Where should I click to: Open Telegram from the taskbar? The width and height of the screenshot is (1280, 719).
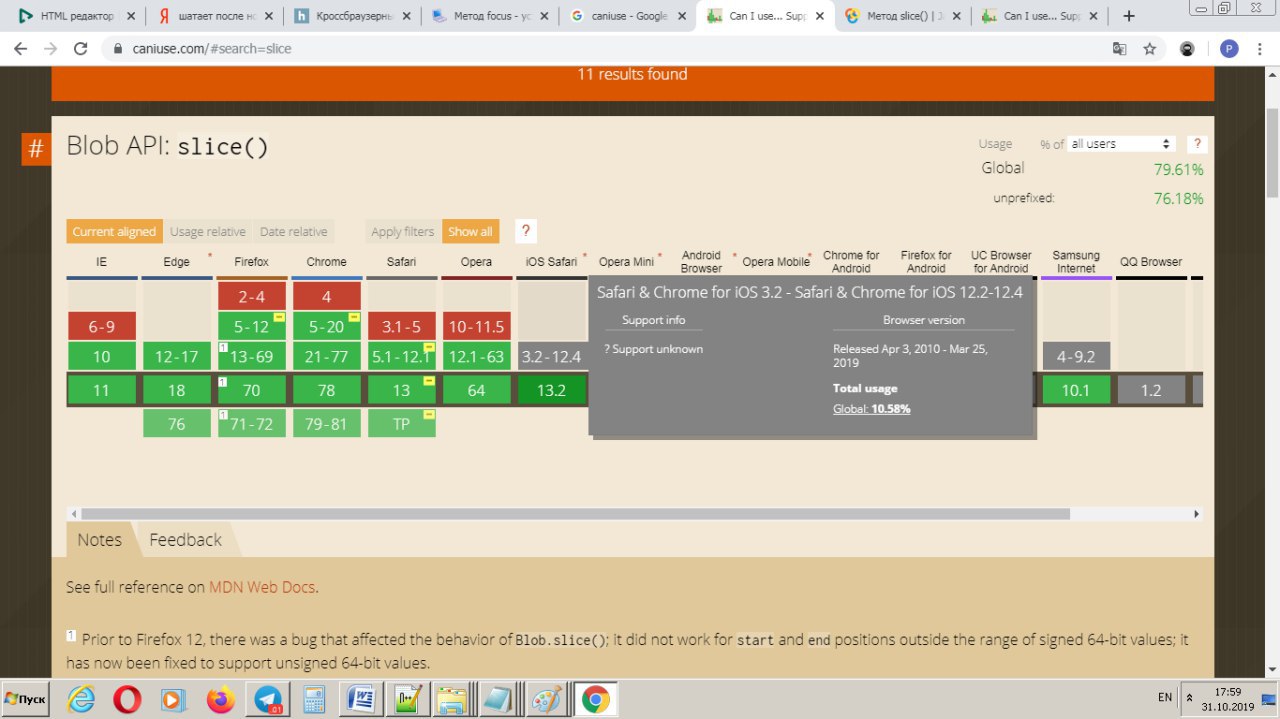point(268,698)
